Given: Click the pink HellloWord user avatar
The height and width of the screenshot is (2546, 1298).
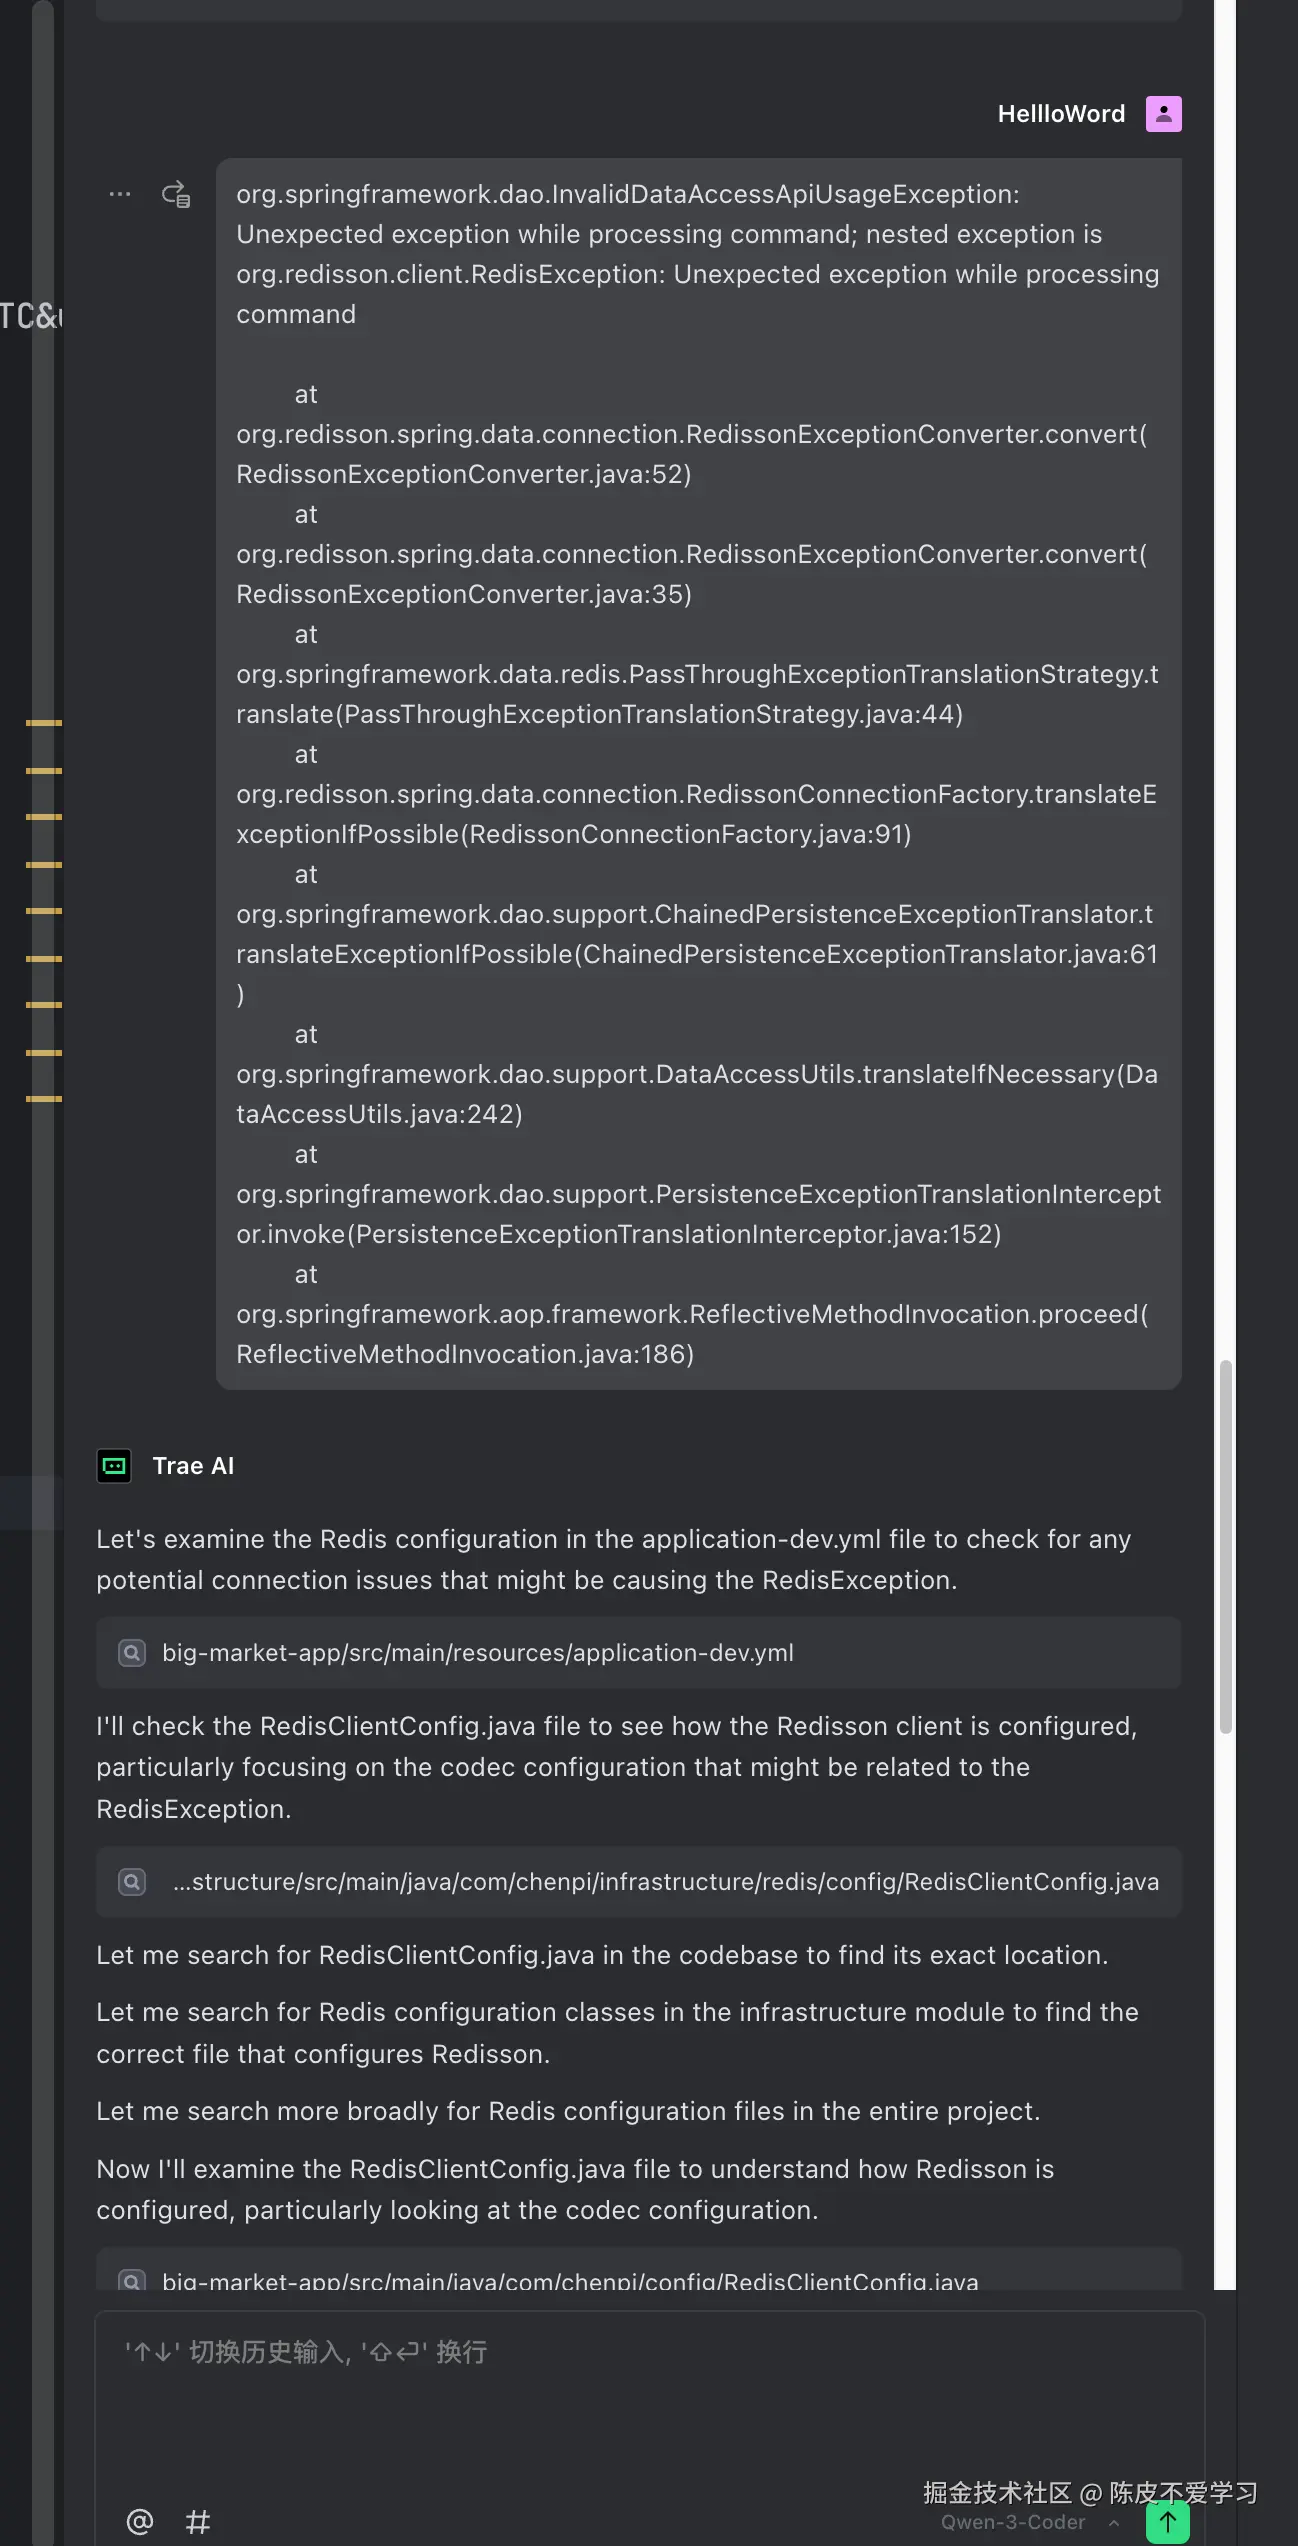Looking at the screenshot, I should 1163,114.
